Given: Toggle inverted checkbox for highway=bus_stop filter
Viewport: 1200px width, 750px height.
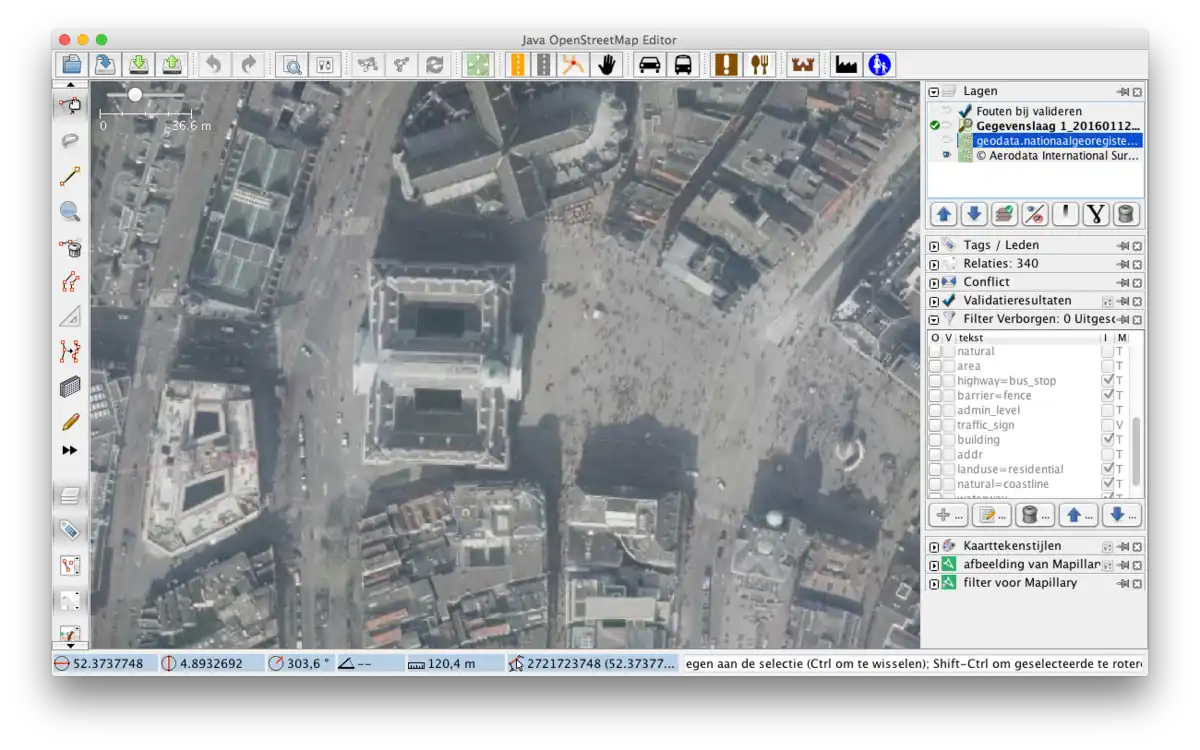Looking at the screenshot, I should [1107, 381].
